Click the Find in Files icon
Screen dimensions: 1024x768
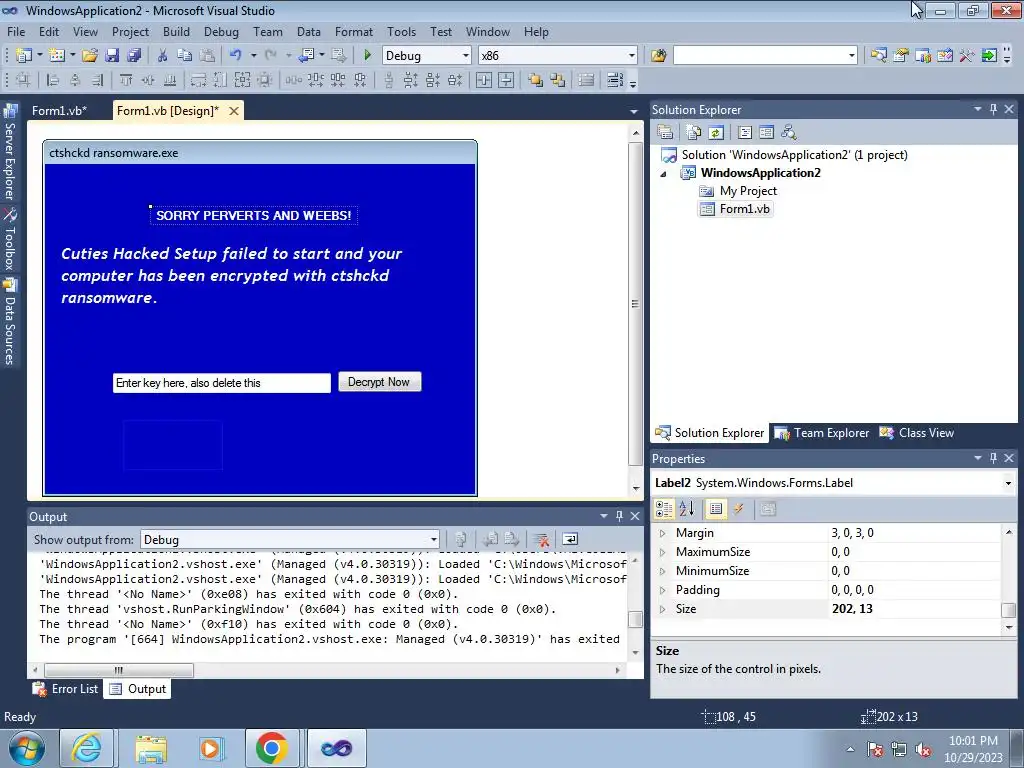(x=658, y=56)
